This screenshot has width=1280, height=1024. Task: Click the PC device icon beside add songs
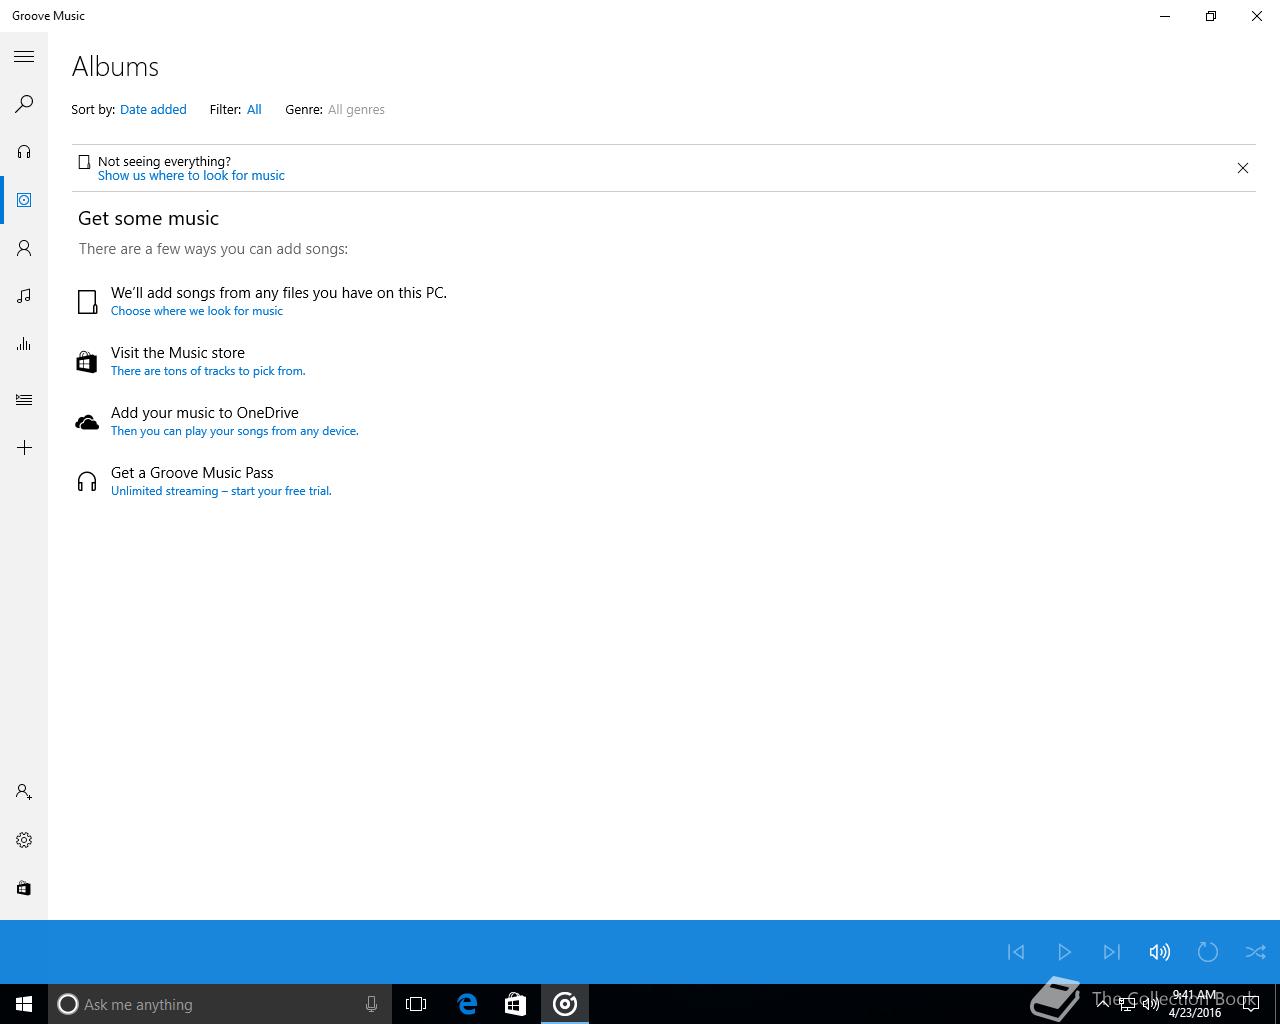point(88,301)
